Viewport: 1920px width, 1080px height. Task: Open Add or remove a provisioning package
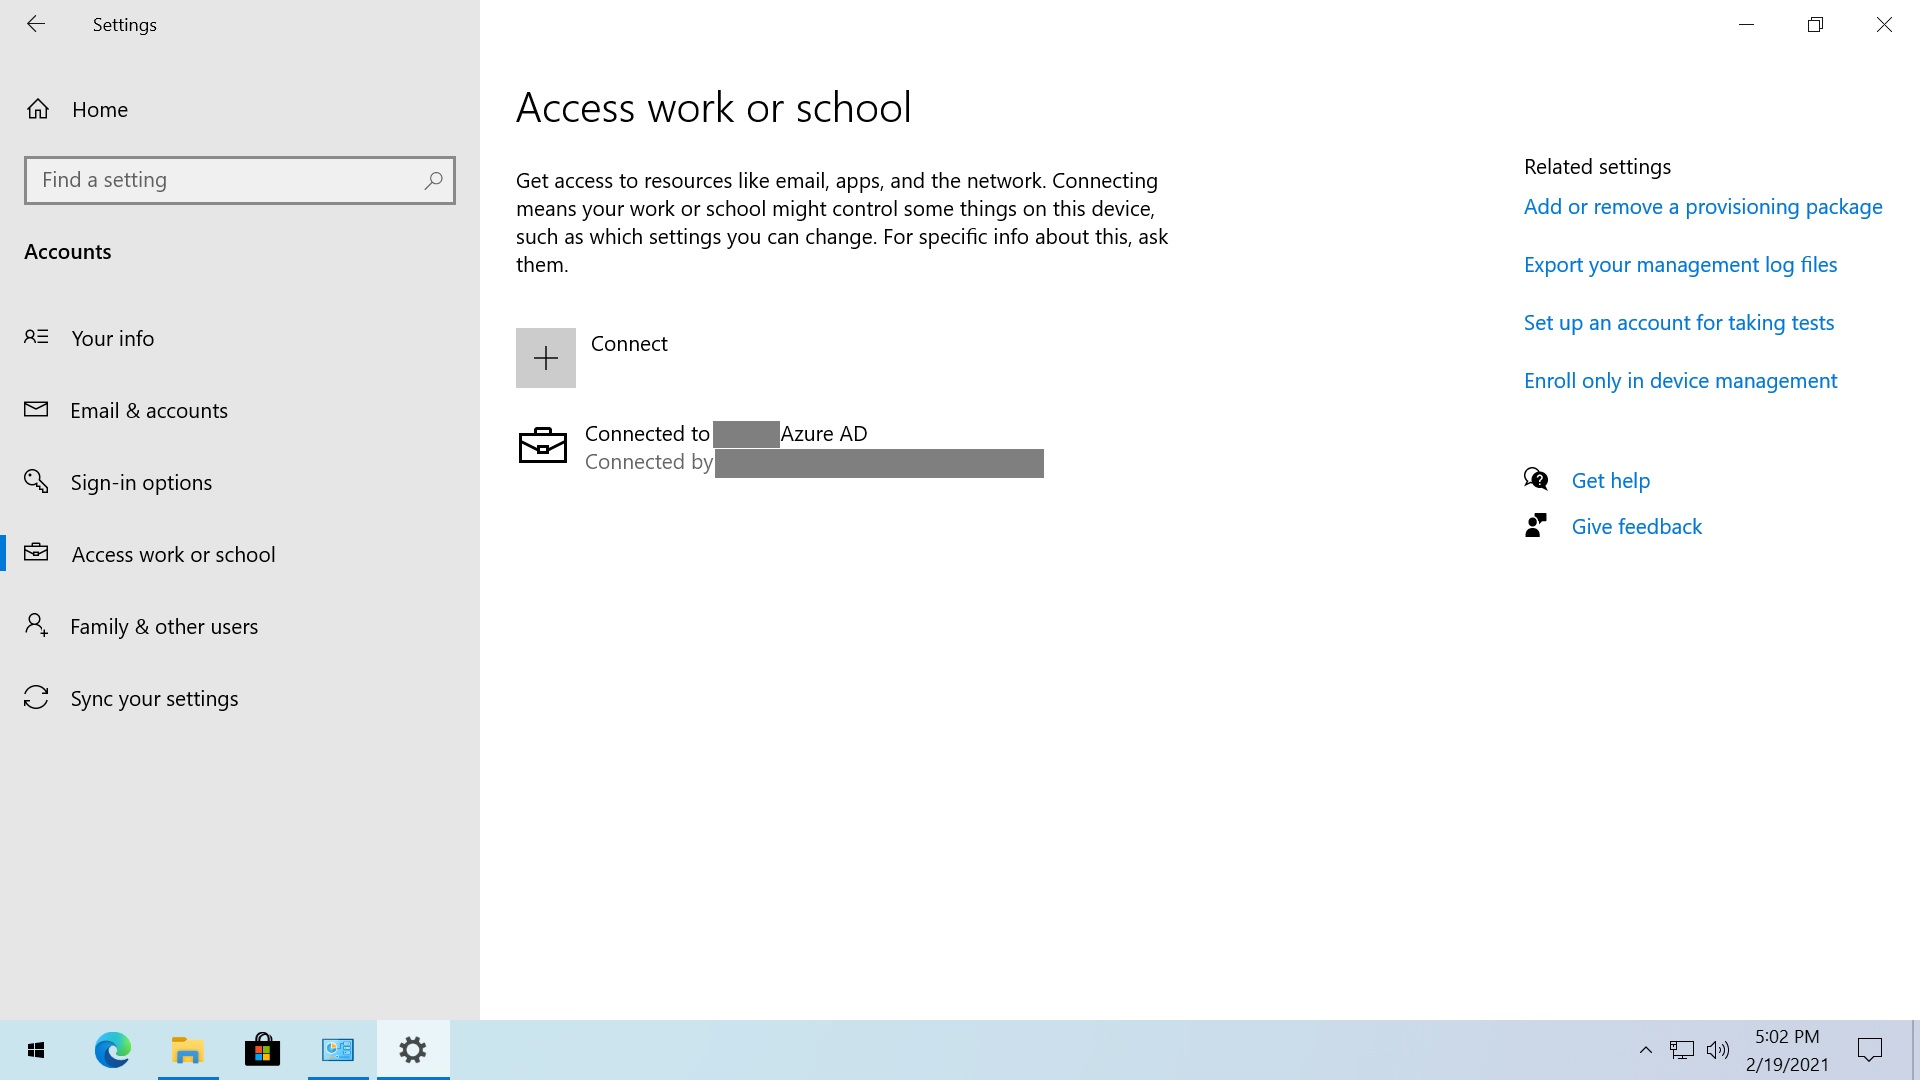pos(1703,206)
